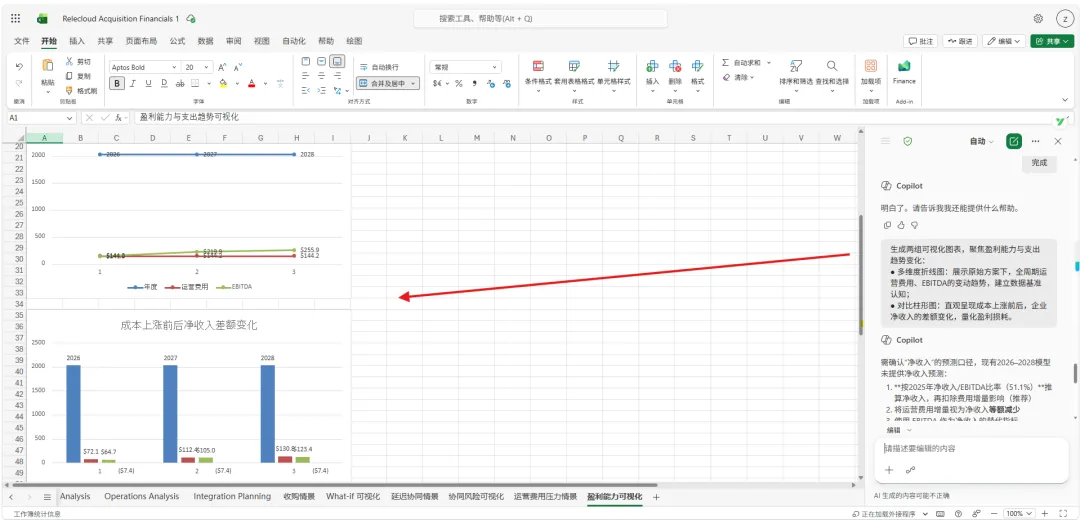This screenshot has height=520, width=1080.
Task: Toggle Bold formatting
Action: click(x=117, y=83)
